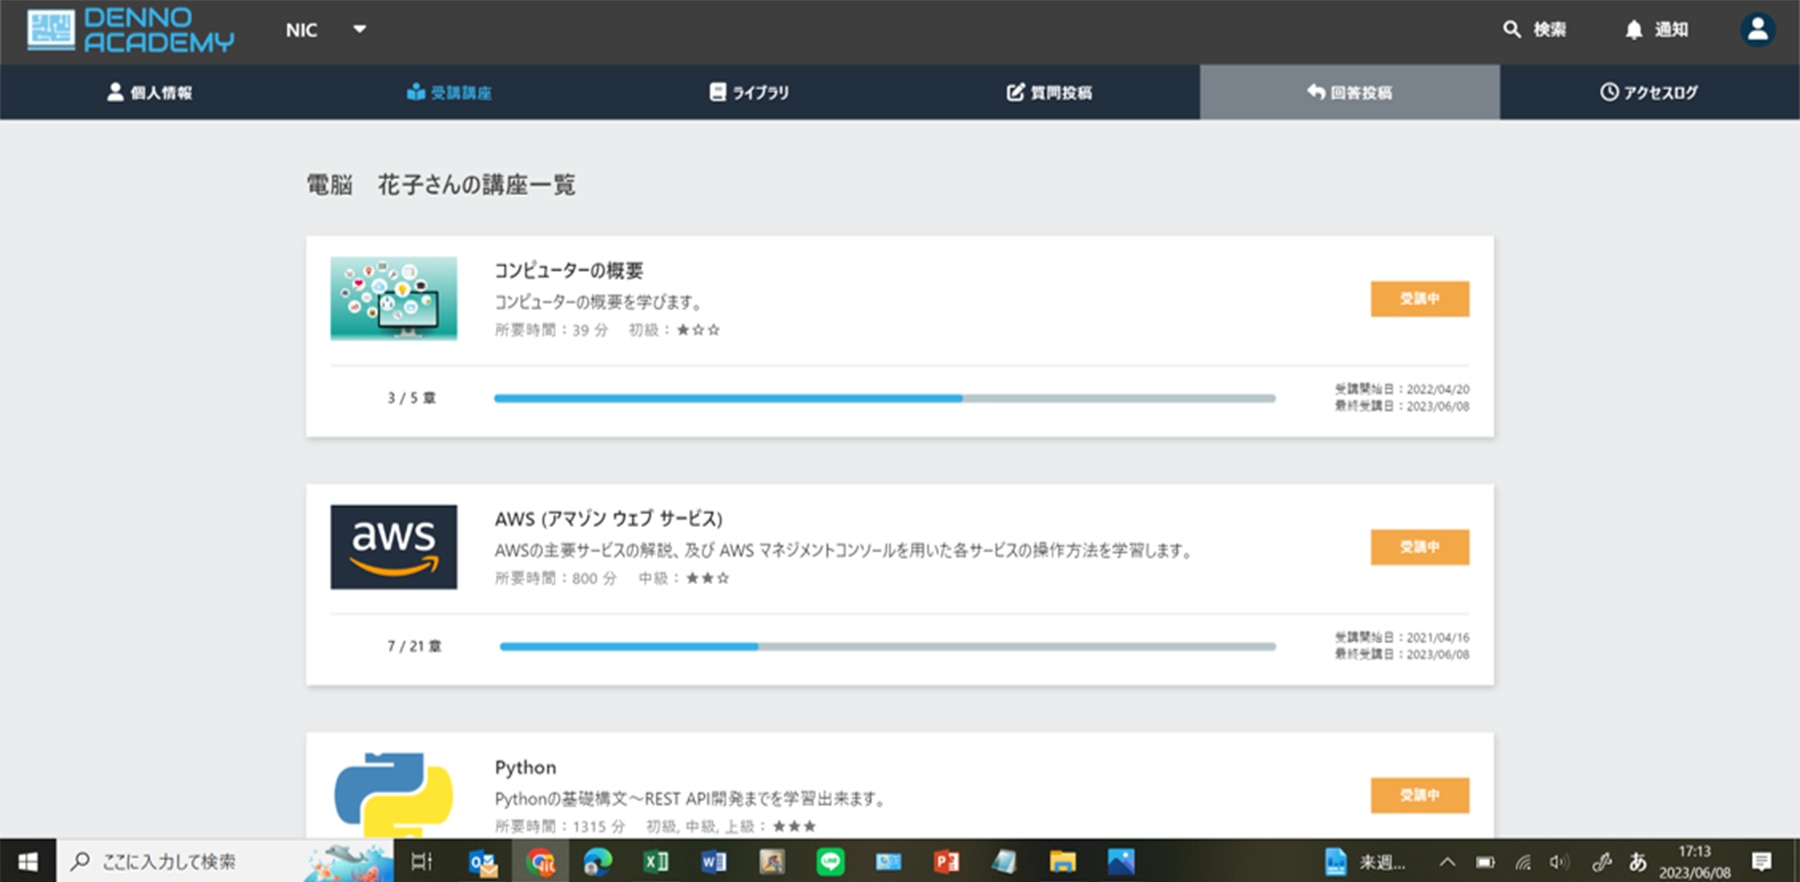Viewport: 1800px width, 882px height.
Task: Open the taskbar clock 17:13
Action: tap(1694, 861)
